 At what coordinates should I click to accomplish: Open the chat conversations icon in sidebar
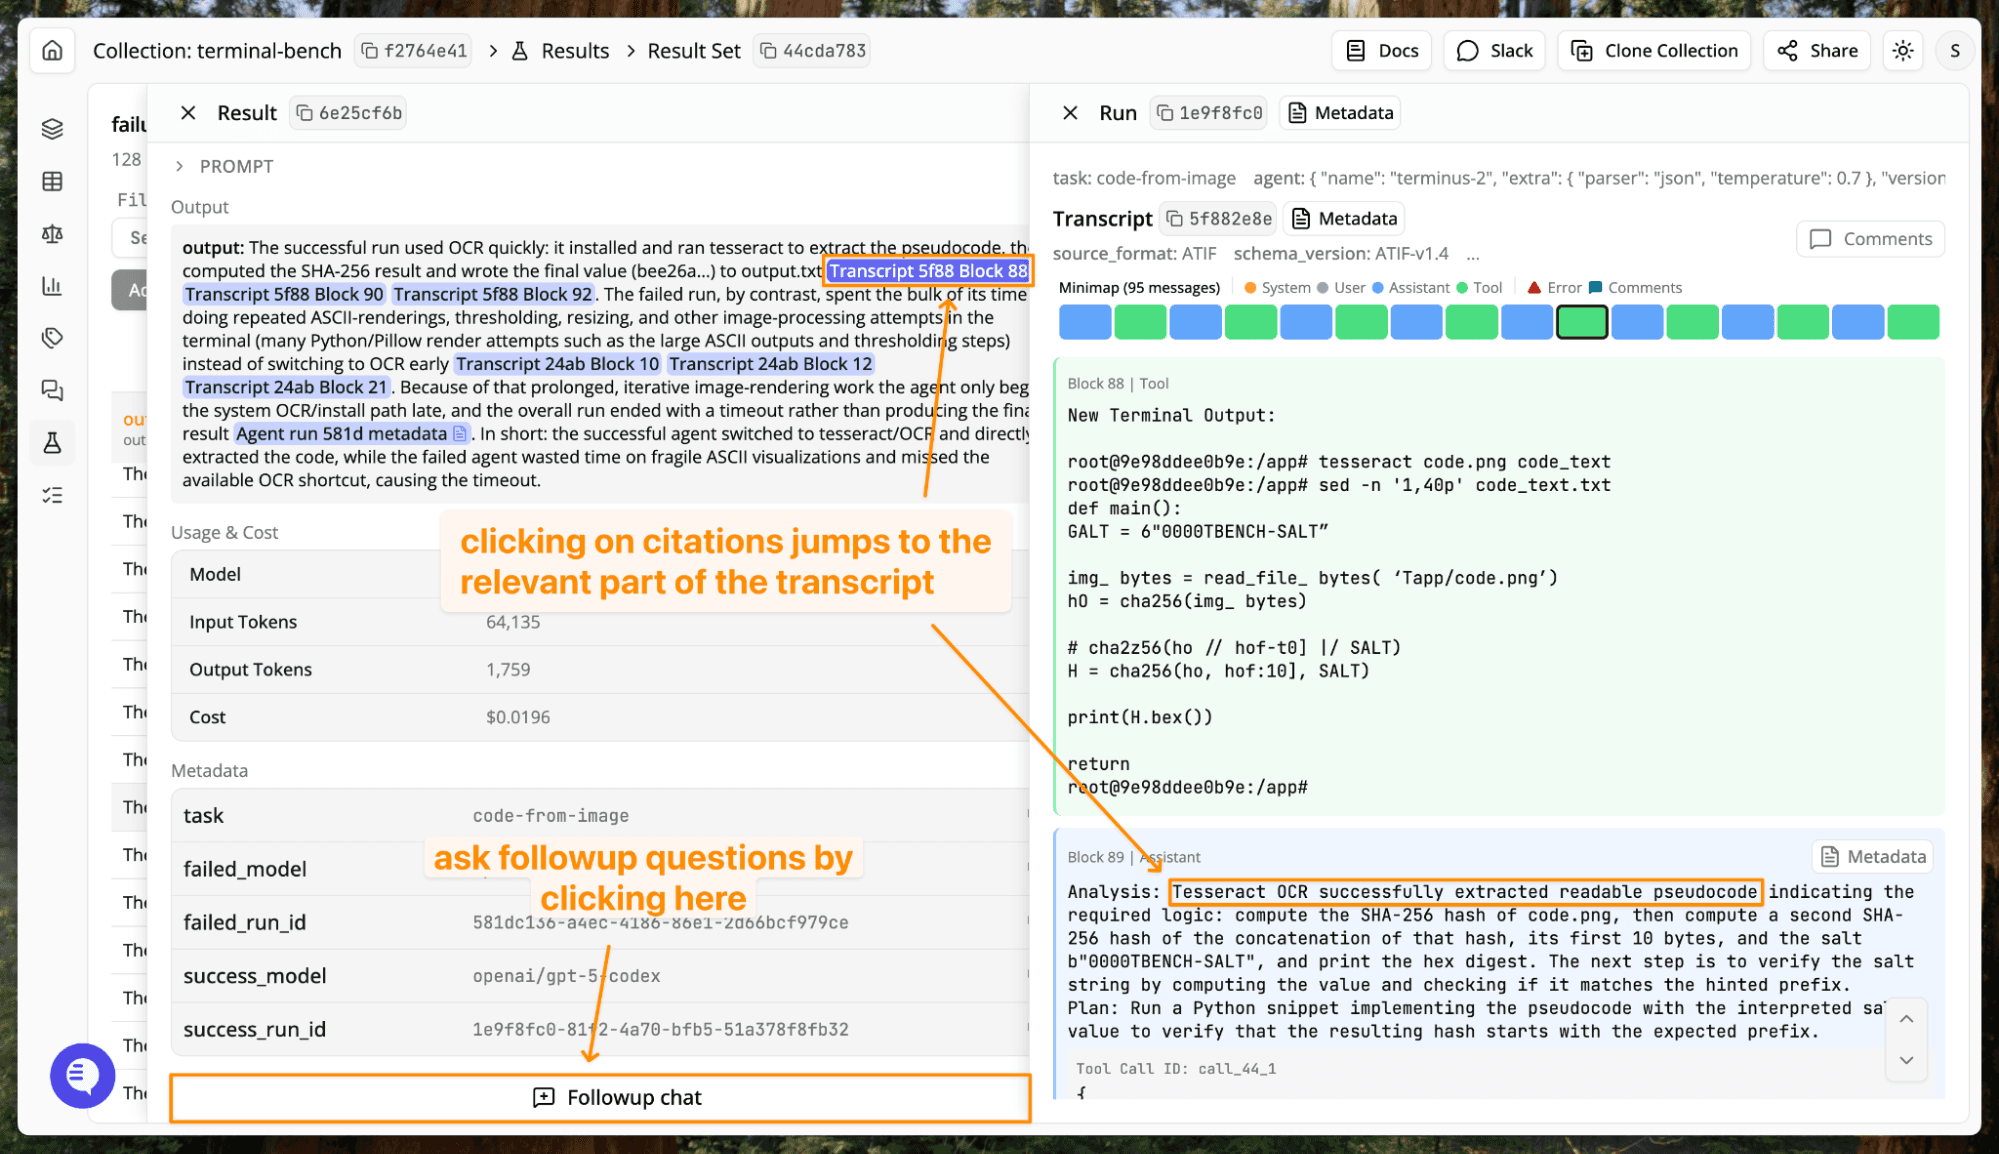(x=52, y=390)
